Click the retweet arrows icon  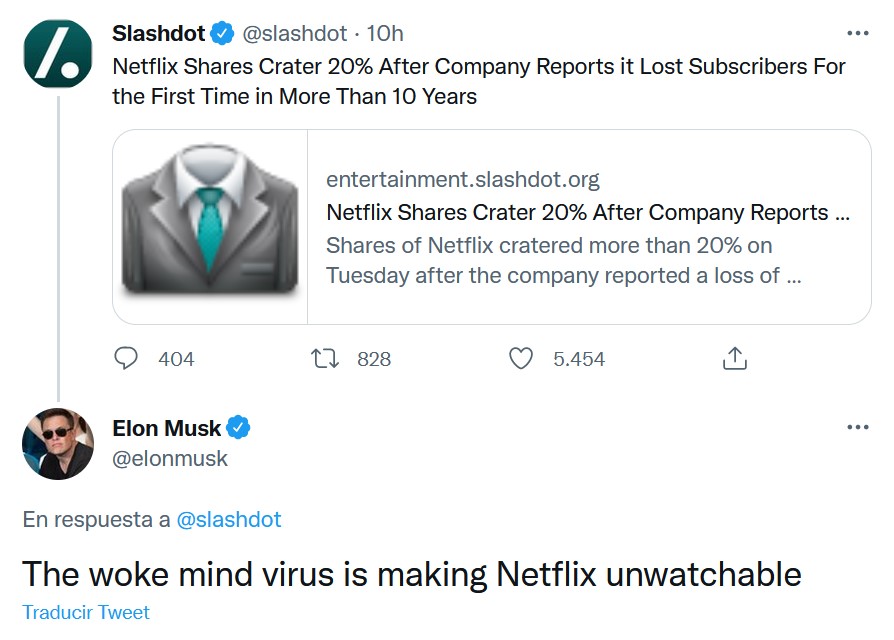tap(325, 358)
